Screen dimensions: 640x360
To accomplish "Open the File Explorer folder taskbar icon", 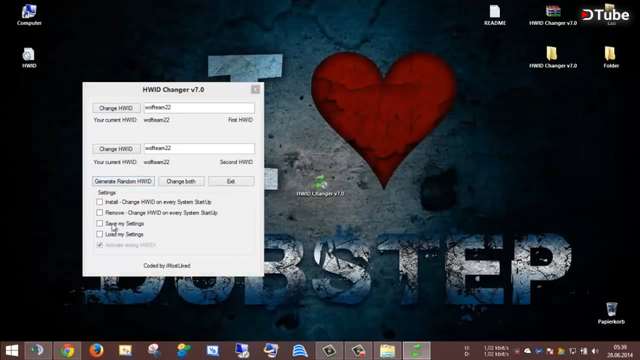I will pyautogui.click(x=387, y=351).
